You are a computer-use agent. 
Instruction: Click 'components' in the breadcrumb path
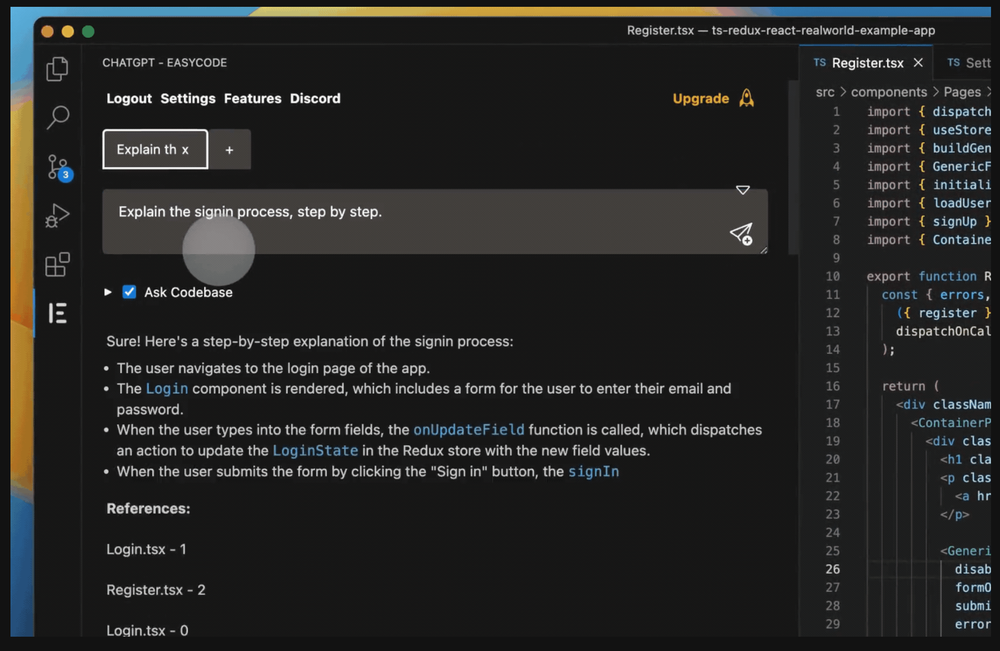tap(888, 92)
